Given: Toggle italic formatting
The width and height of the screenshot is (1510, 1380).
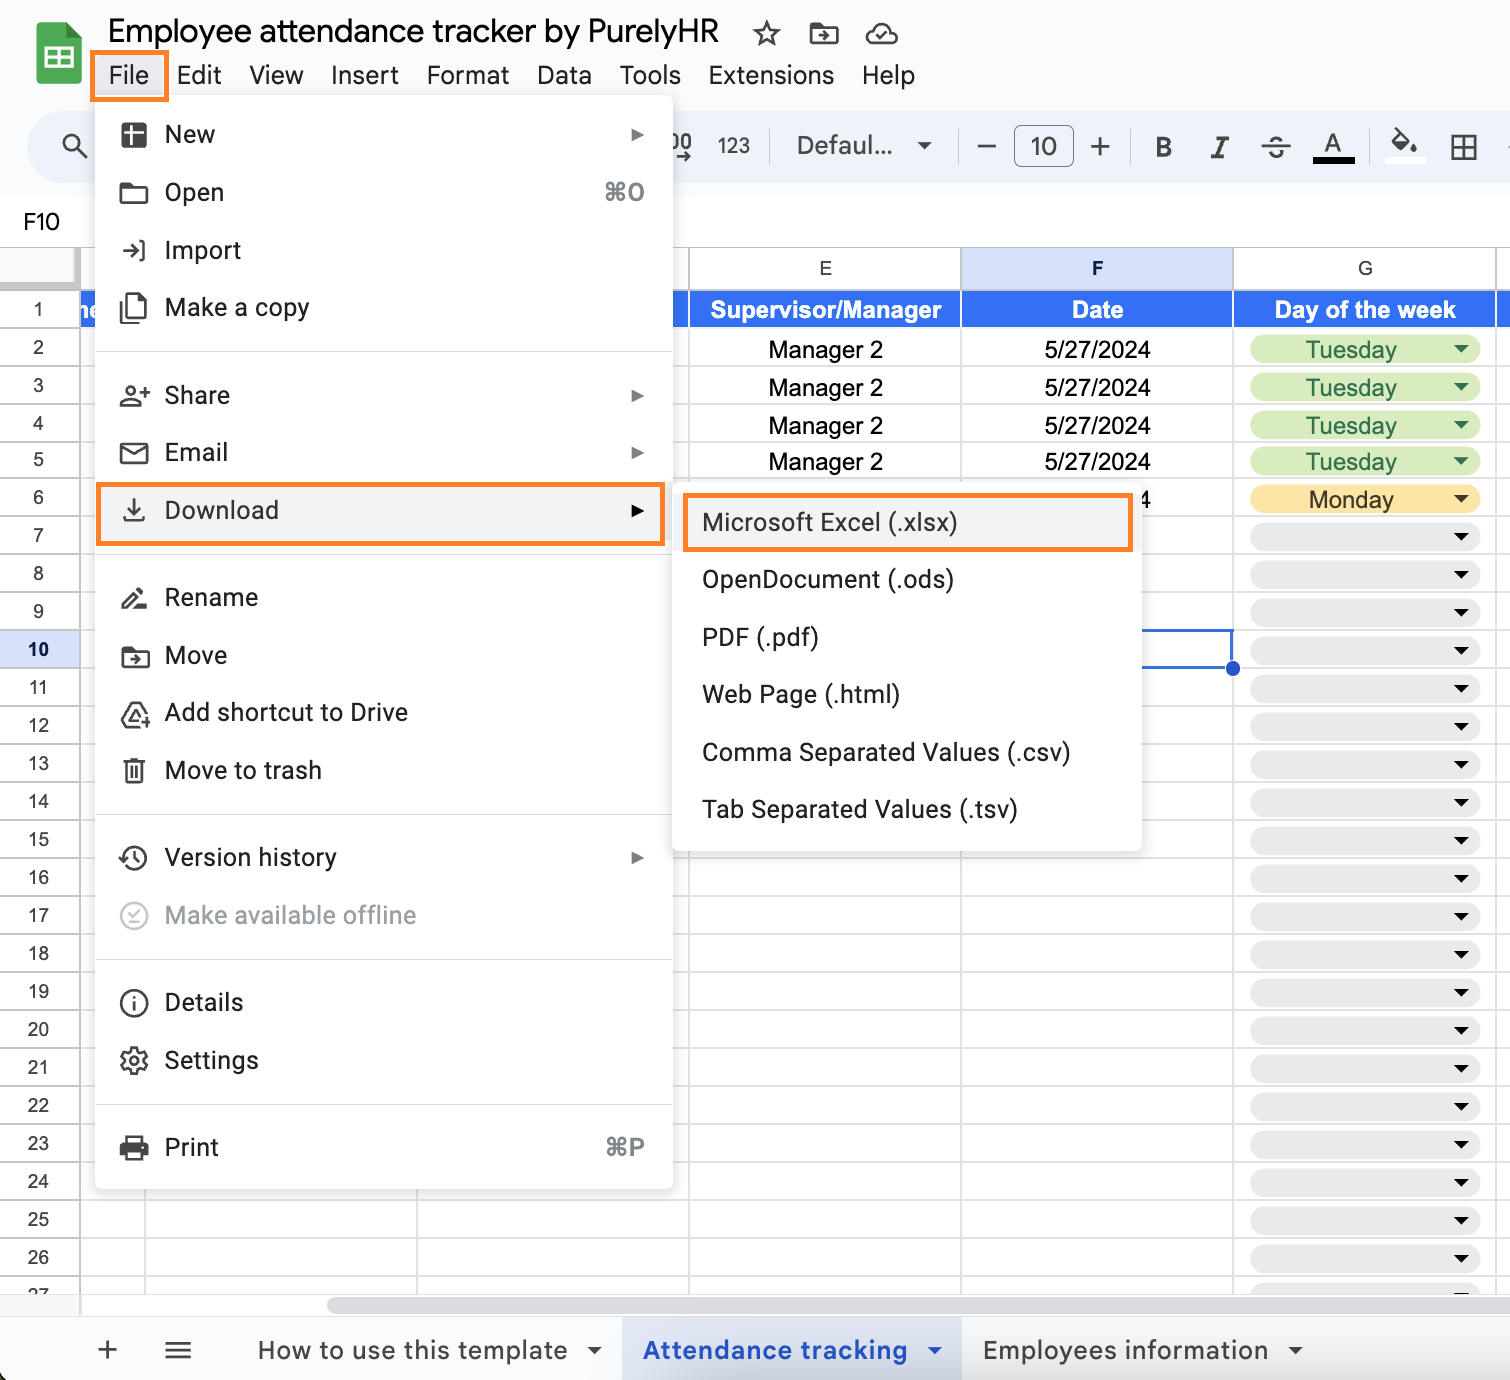Looking at the screenshot, I should click(1219, 147).
